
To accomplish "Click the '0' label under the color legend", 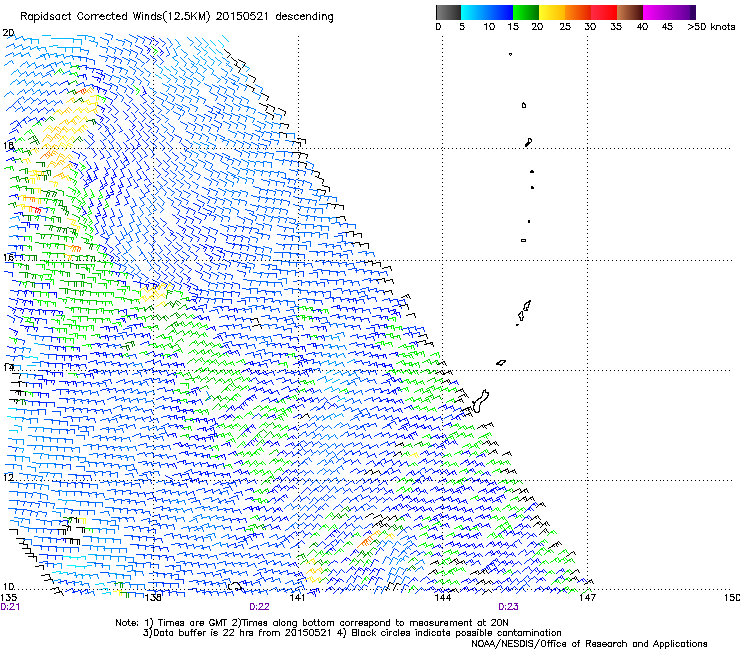I will pos(438,26).
